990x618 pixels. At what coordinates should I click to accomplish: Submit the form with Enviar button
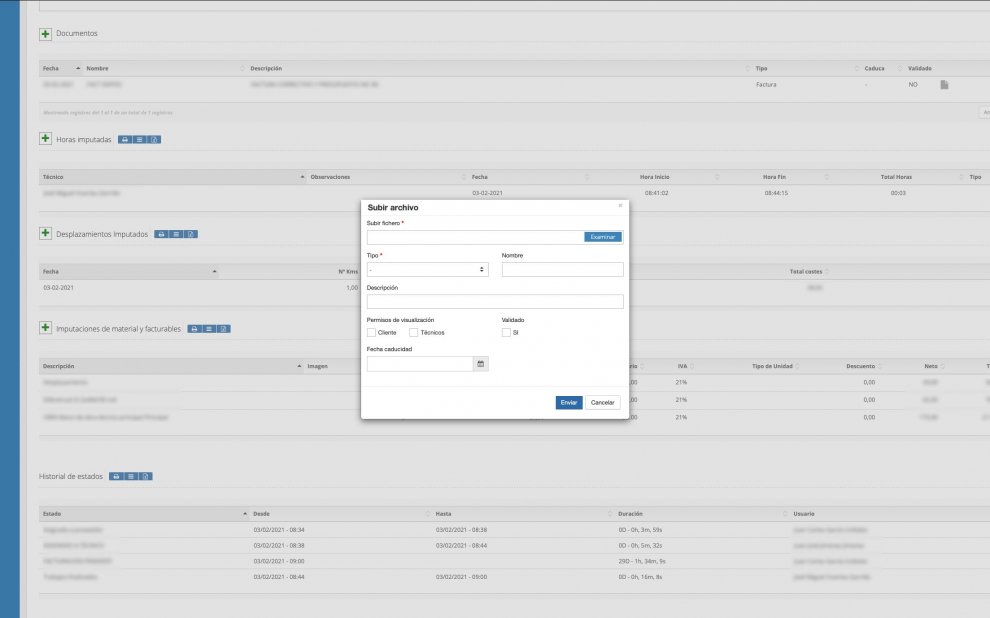coord(569,402)
